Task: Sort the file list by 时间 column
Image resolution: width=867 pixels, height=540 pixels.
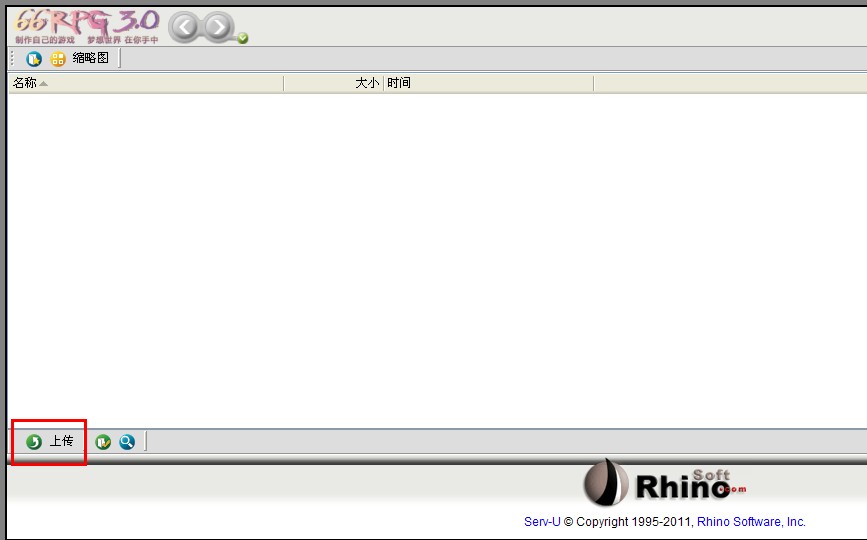Action: tap(488, 83)
